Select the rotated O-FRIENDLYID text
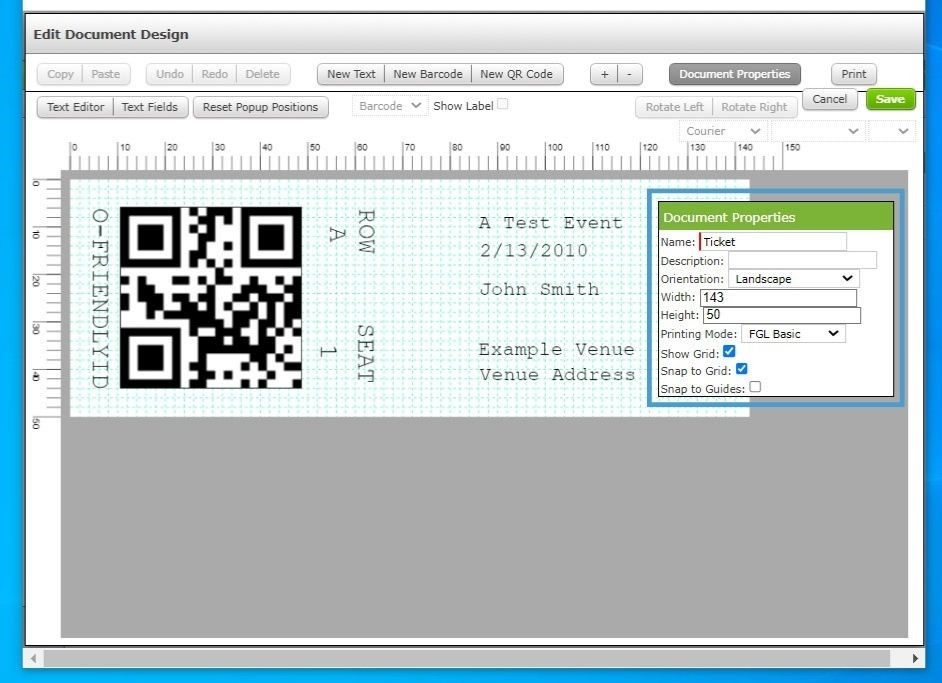Image resolution: width=942 pixels, height=683 pixels. point(100,299)
